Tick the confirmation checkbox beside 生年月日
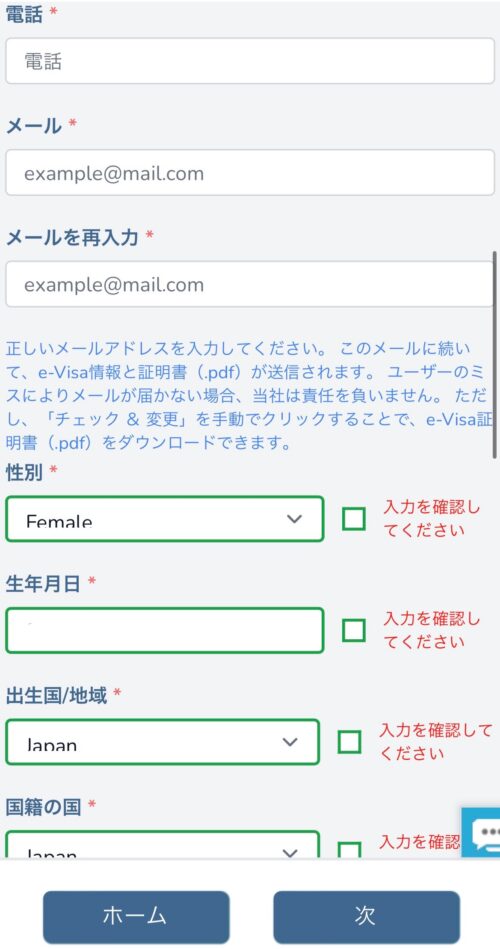 pyautogui.click(x=354, y=630)
